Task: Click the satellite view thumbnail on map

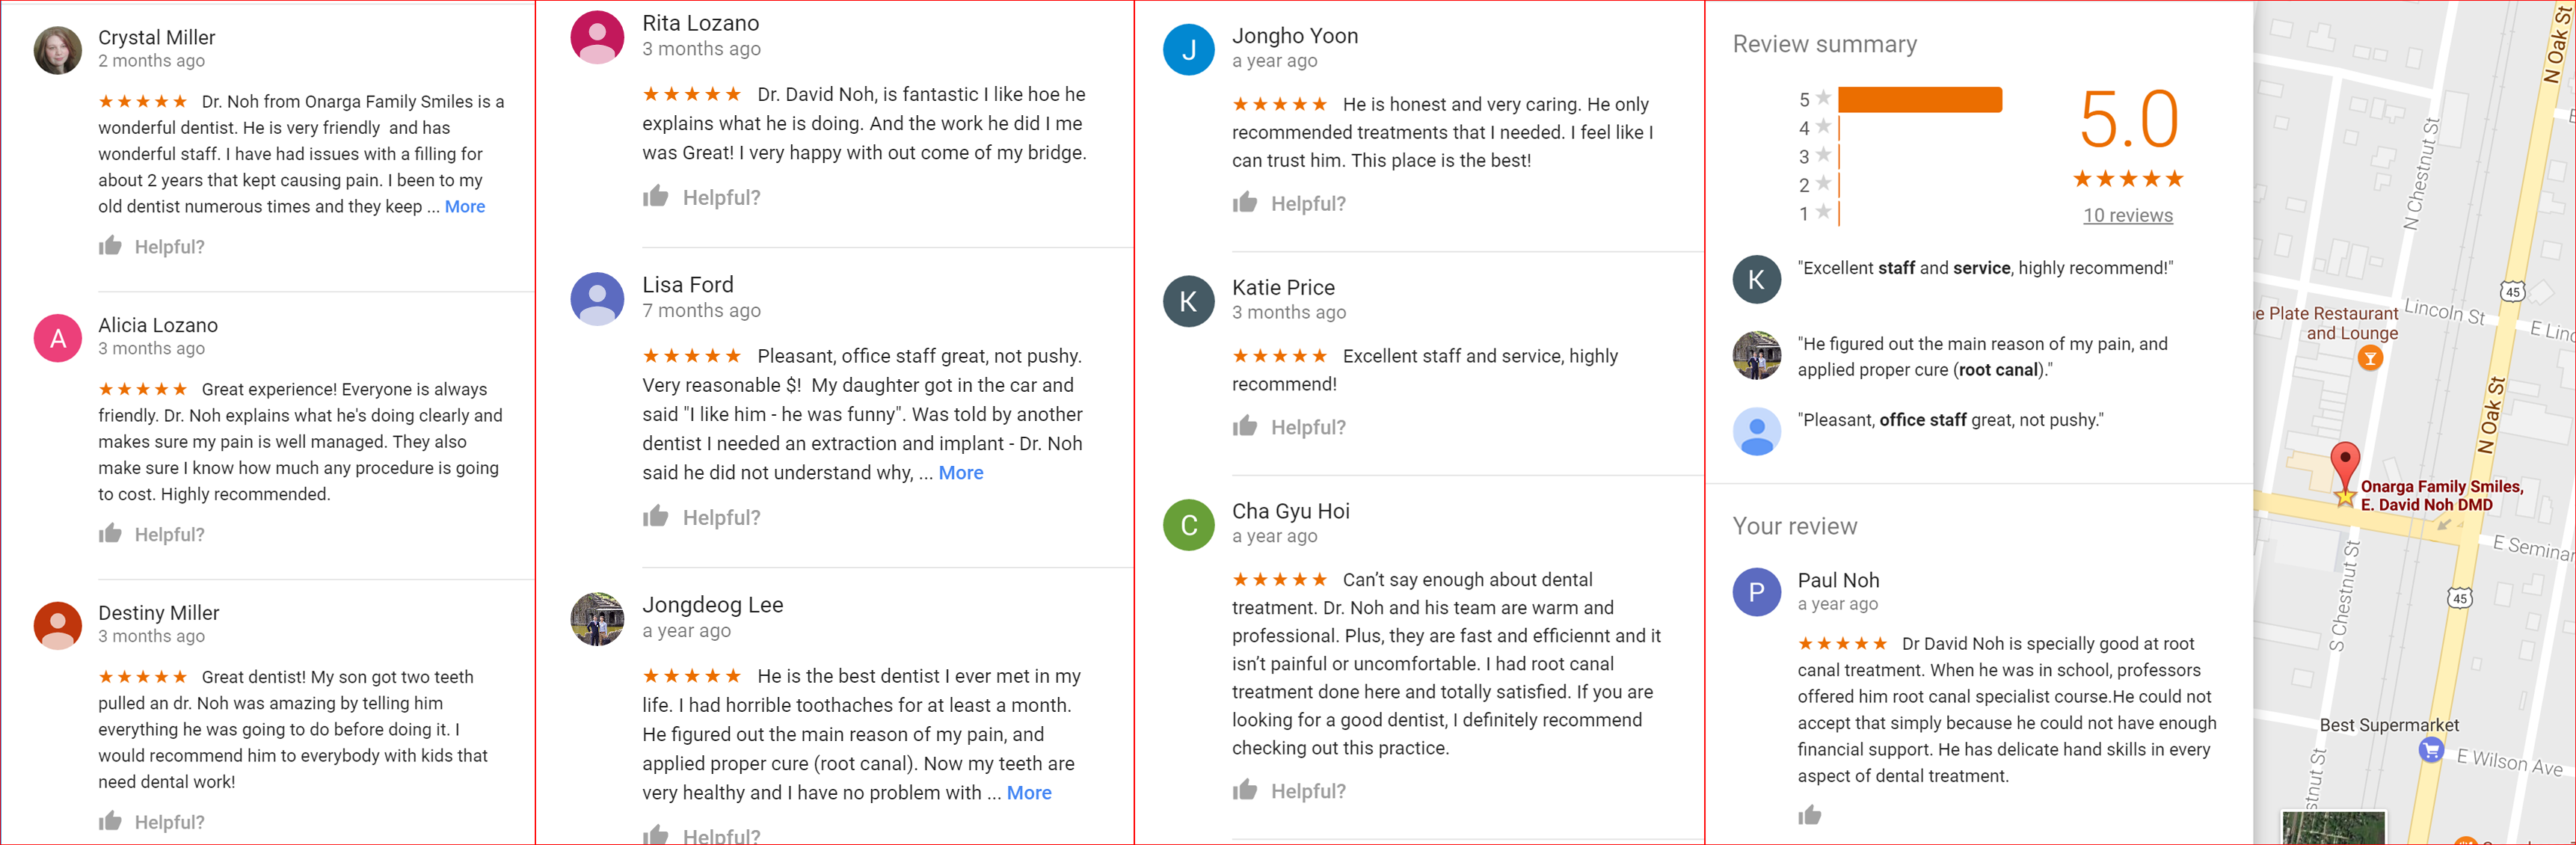Action: [2332, 829]
